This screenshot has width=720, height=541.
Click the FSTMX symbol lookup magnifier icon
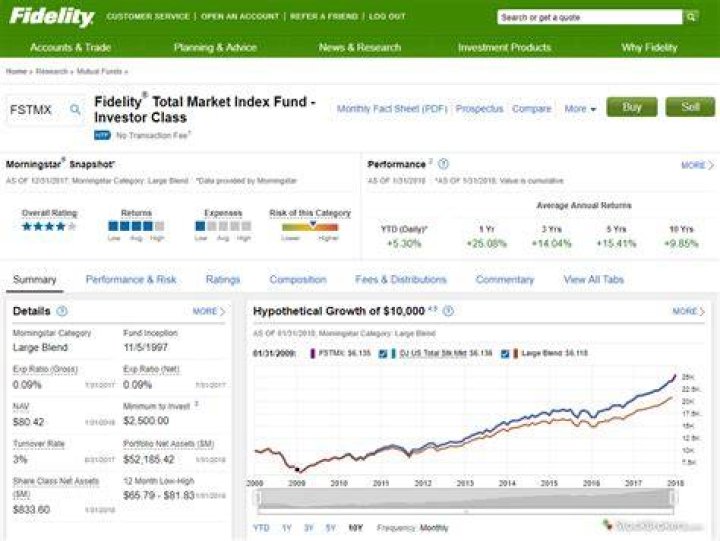pos(75,109)
